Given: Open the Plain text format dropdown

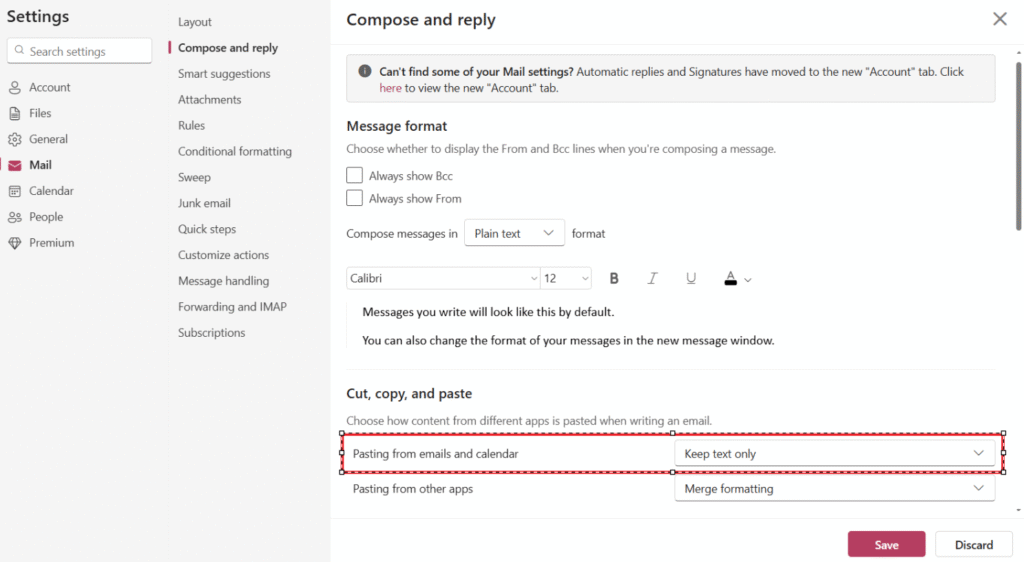Looking at the screenshot, I should (x=514, y=233).
